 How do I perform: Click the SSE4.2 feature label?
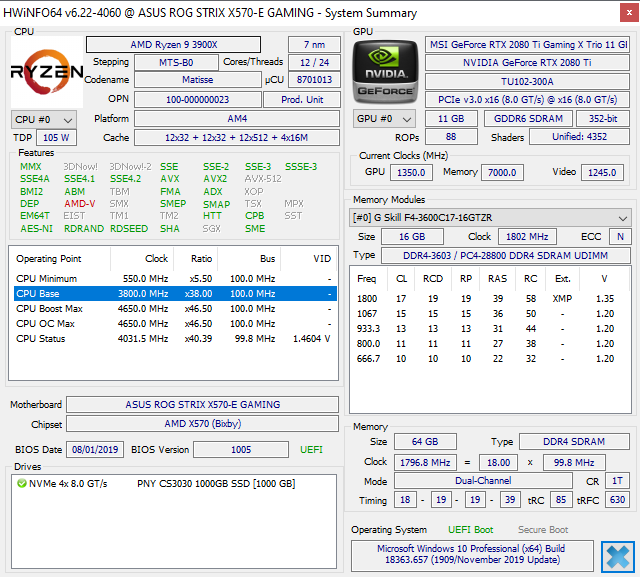click(x=125, y=179)
